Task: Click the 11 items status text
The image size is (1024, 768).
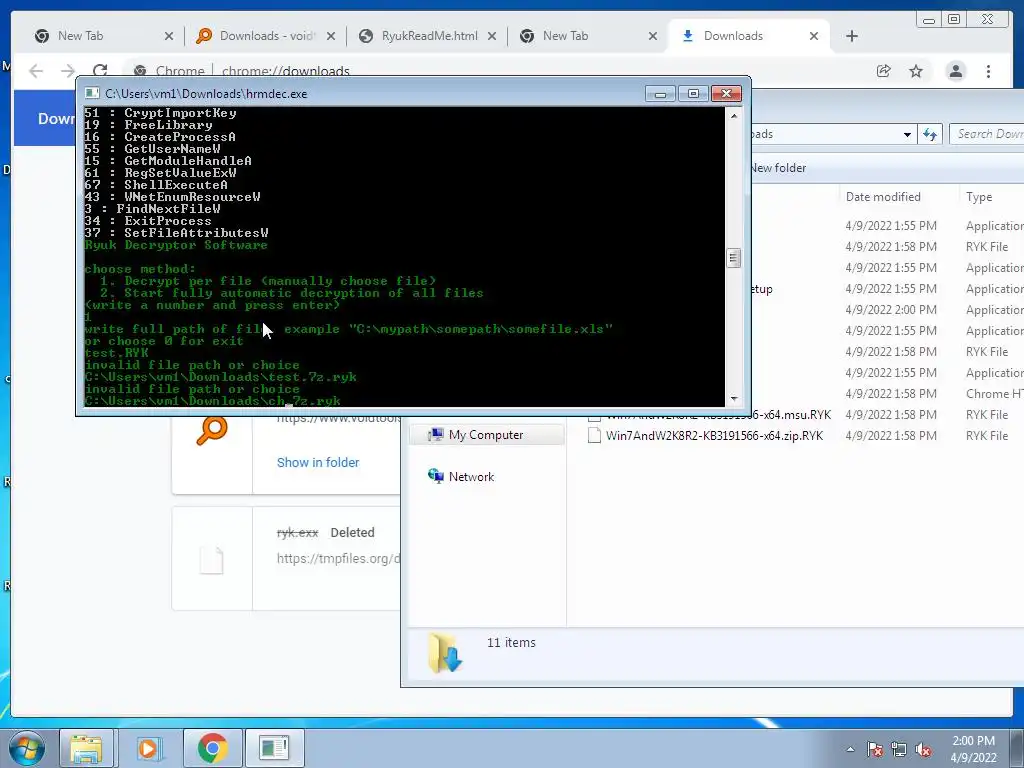Action: [x=511, y=643]
